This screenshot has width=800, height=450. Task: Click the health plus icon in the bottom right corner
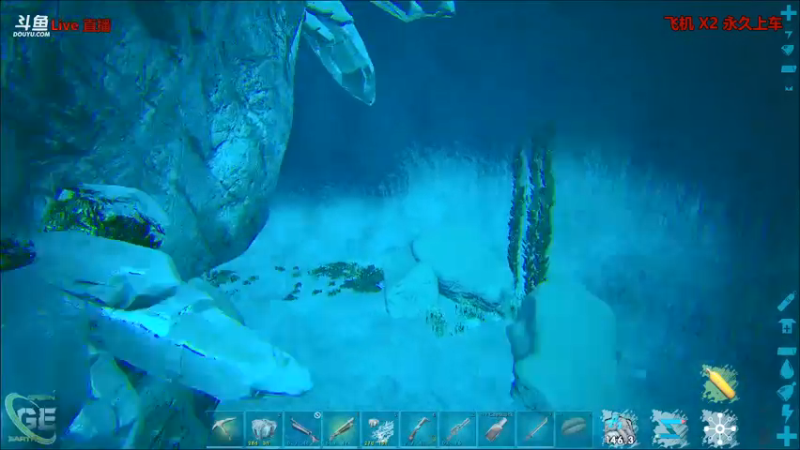coord(787,437)
